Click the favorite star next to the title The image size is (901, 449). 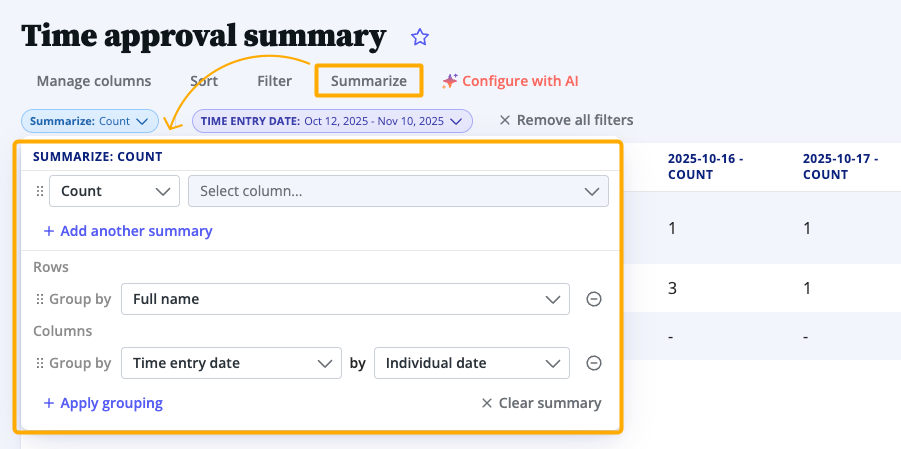420,37
